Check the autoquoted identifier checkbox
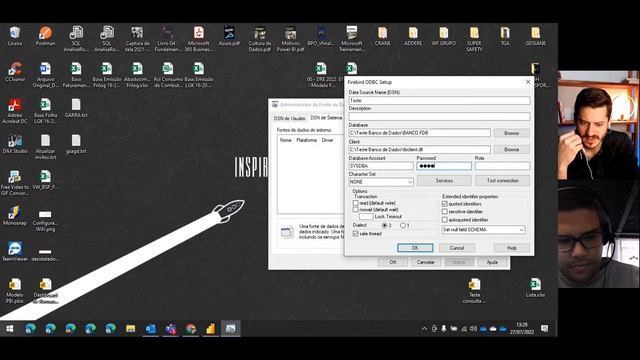The width and height of the screenshot is (640, 360). coord(445,220)
